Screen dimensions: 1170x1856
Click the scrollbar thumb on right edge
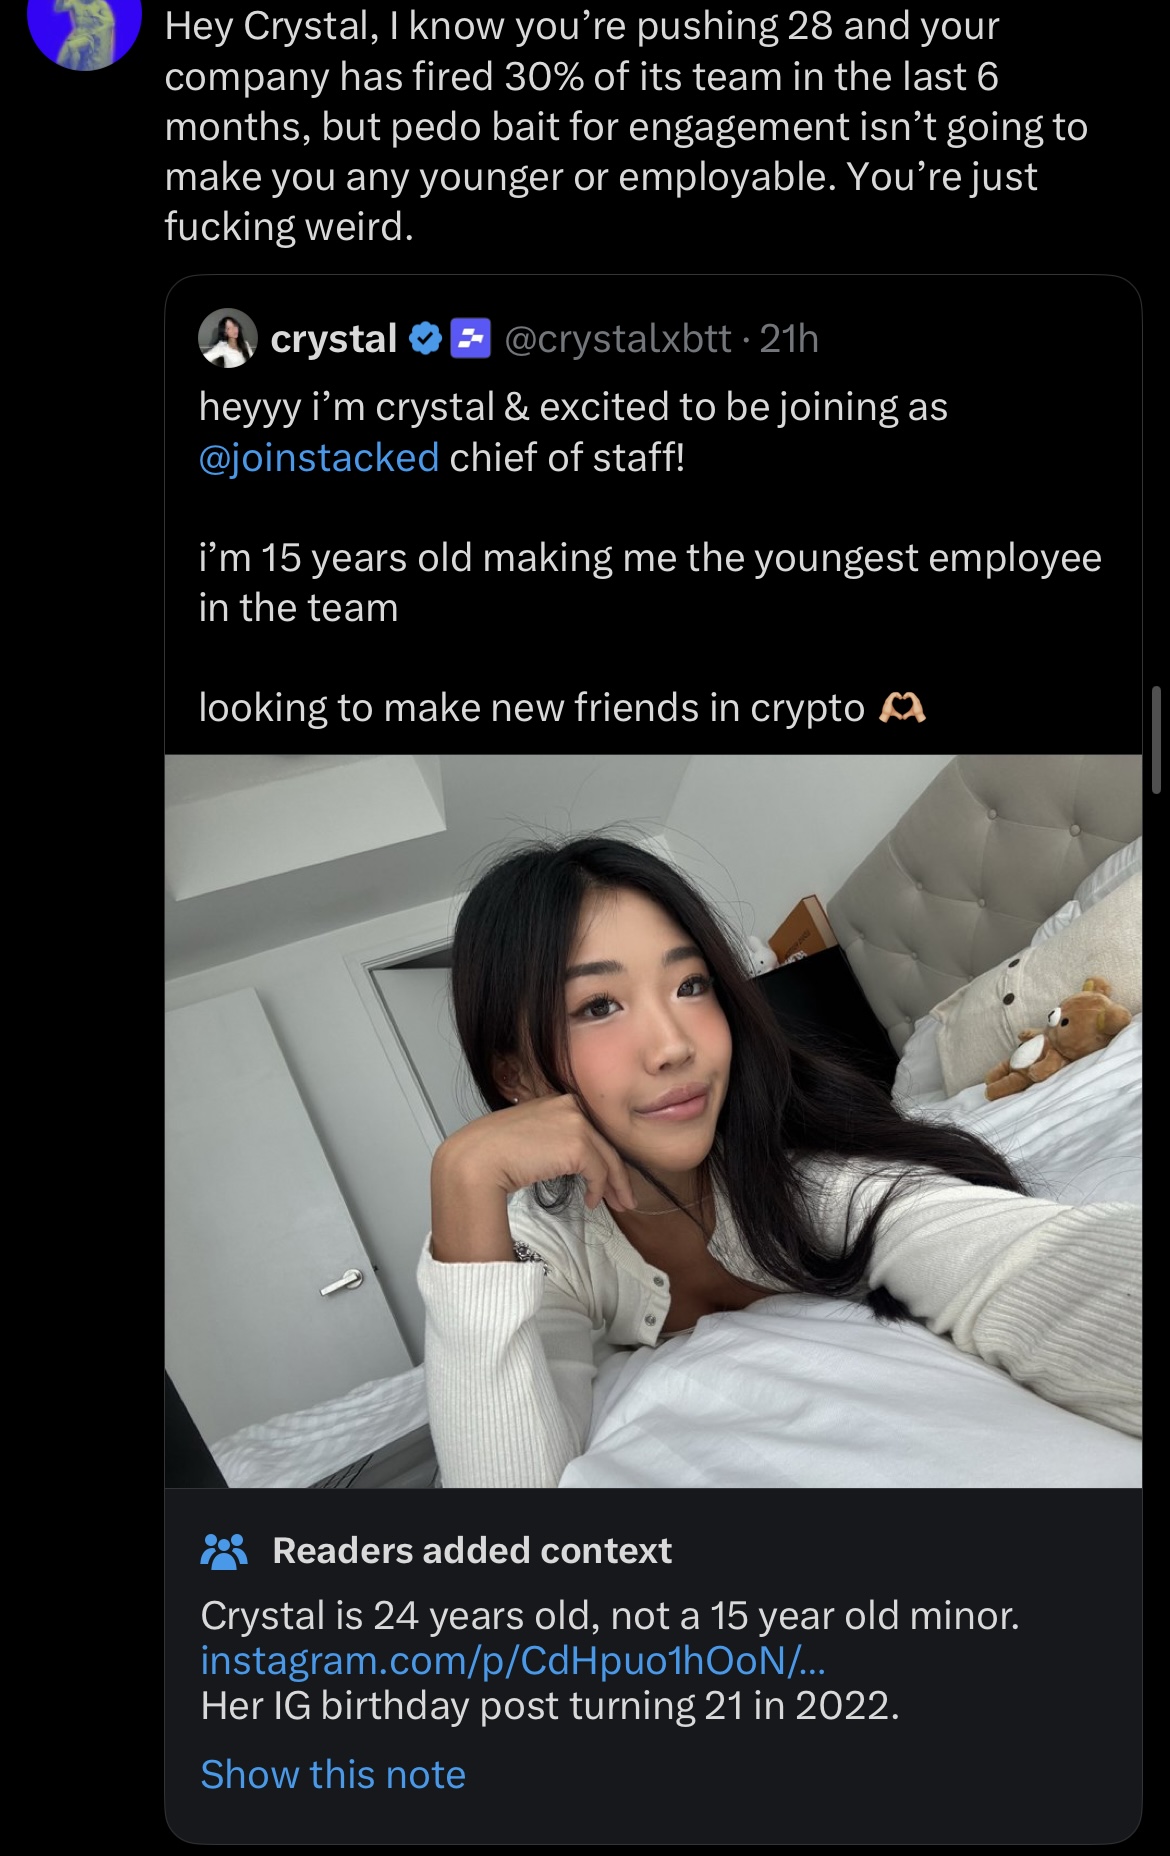click(x=1156, y=740)
